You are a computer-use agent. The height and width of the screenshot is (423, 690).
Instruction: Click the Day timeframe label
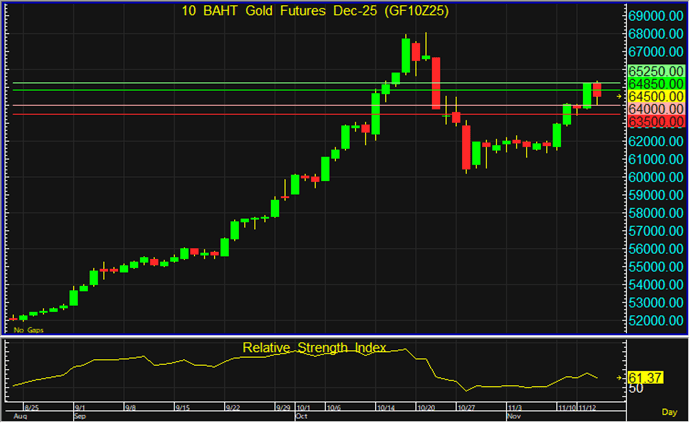[x=669, y=411]
